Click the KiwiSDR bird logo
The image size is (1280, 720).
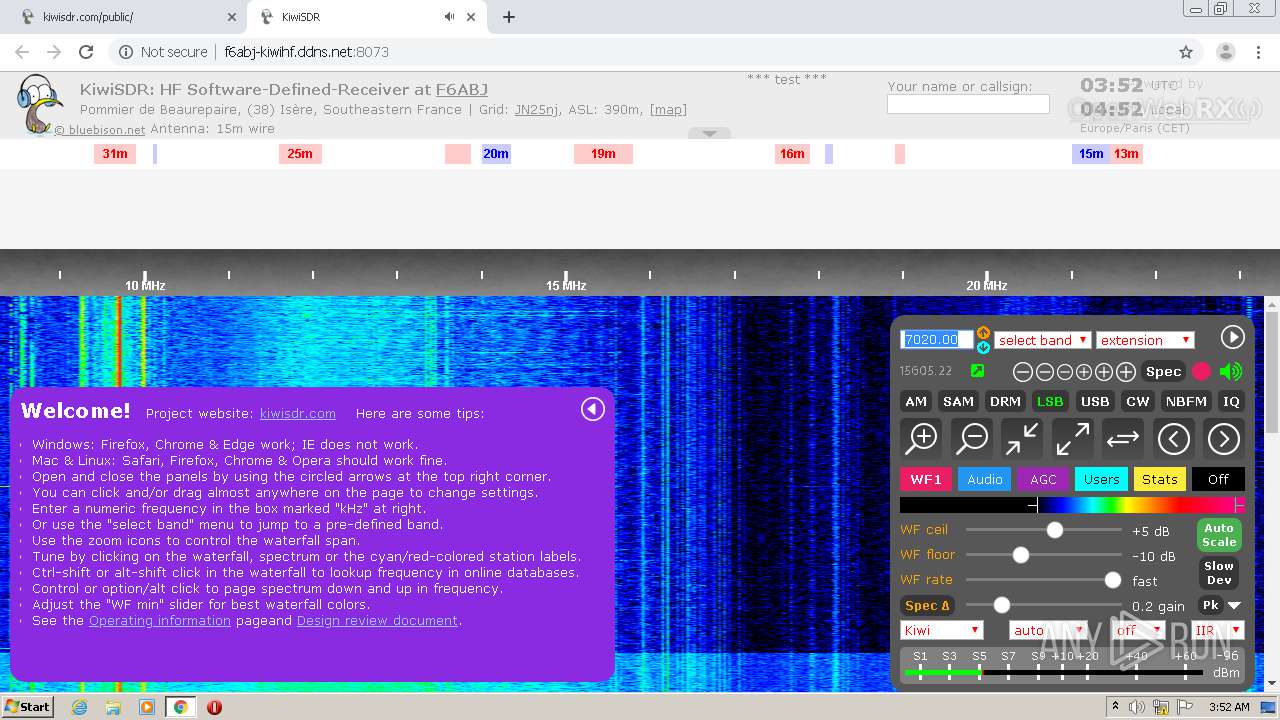(38, 104)
